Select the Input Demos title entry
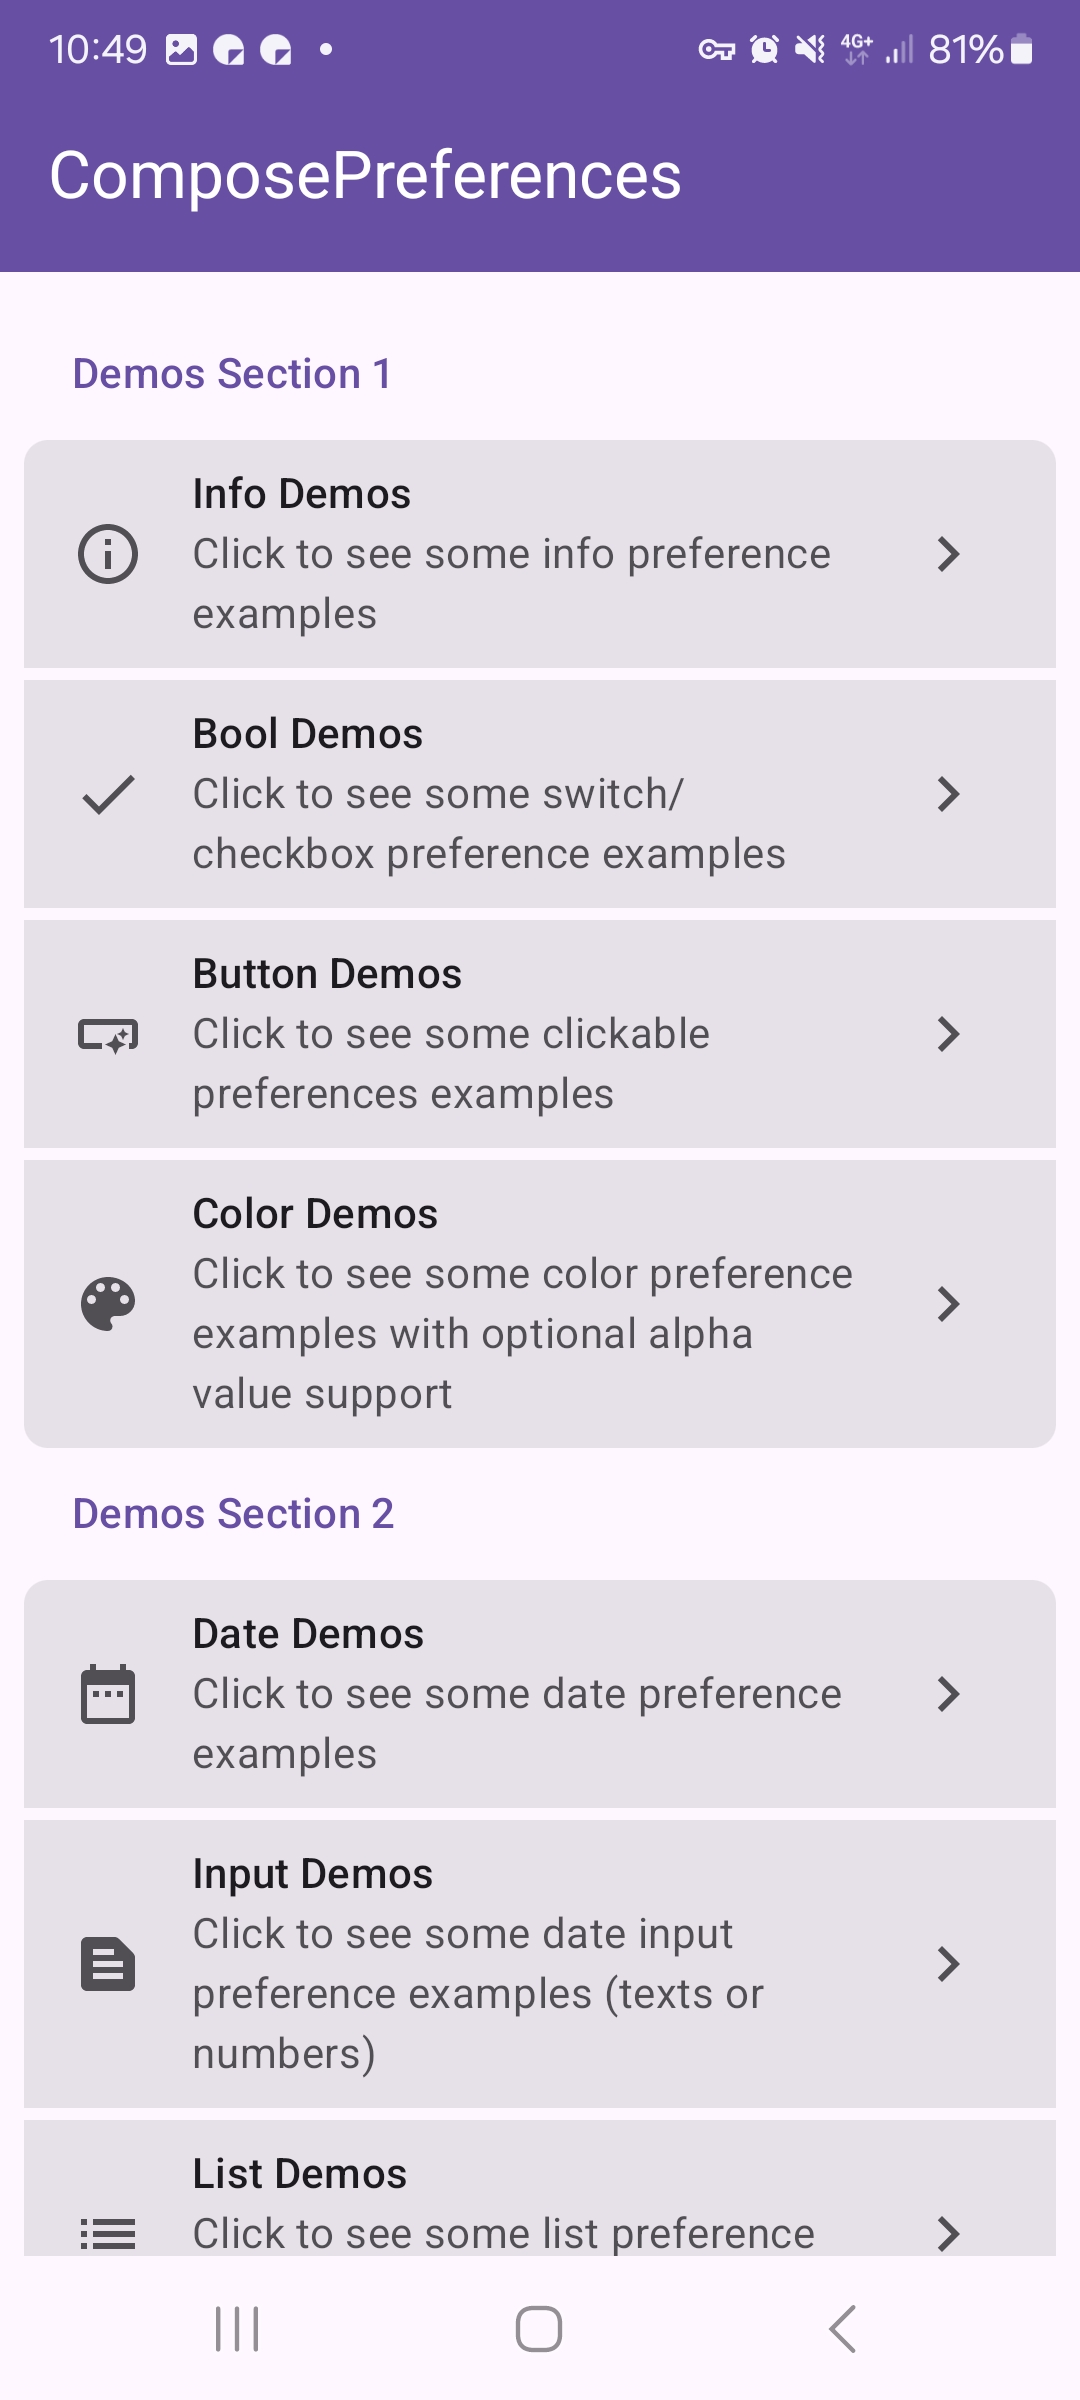Image resolution: width=1080 pixels, height=2400 pixels. (x=312, y=1874)
